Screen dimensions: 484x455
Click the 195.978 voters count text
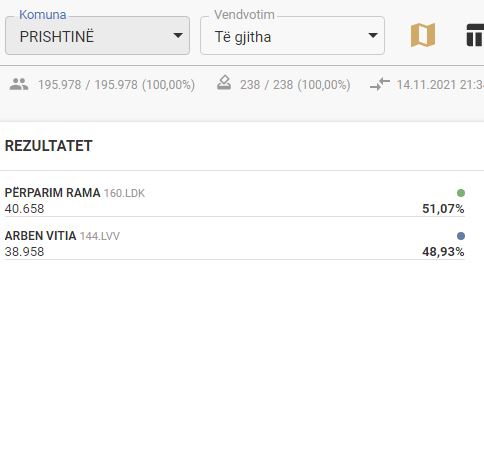[x=116, y=85]
